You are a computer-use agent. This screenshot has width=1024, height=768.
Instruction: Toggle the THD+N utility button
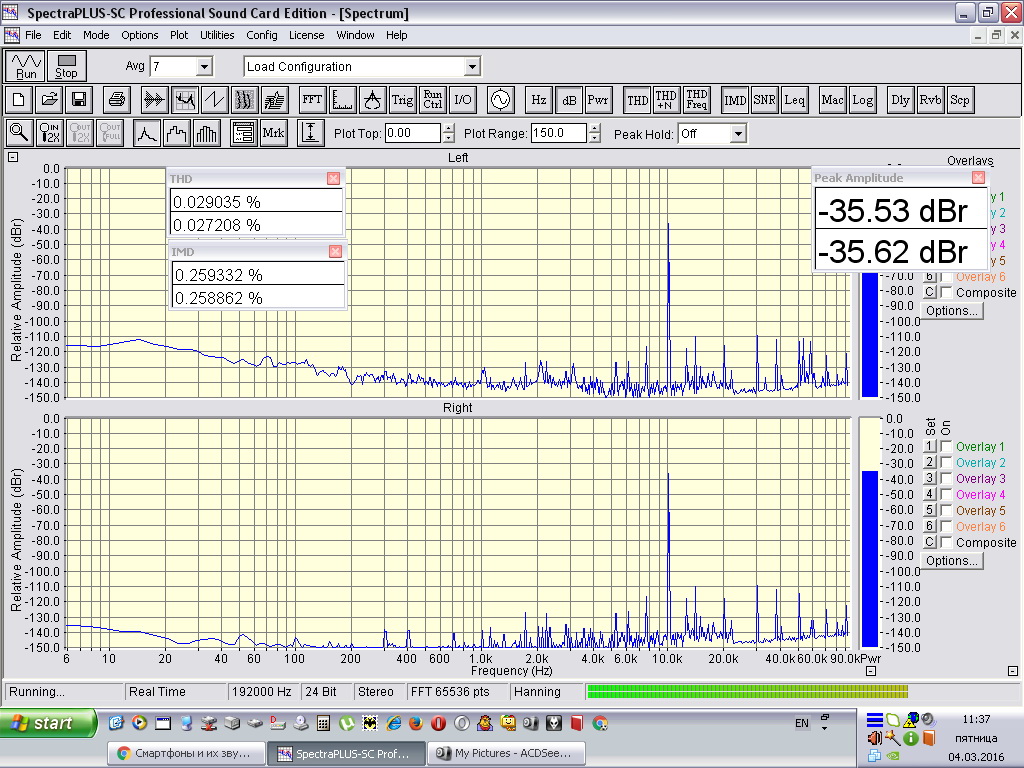[666, 99]
